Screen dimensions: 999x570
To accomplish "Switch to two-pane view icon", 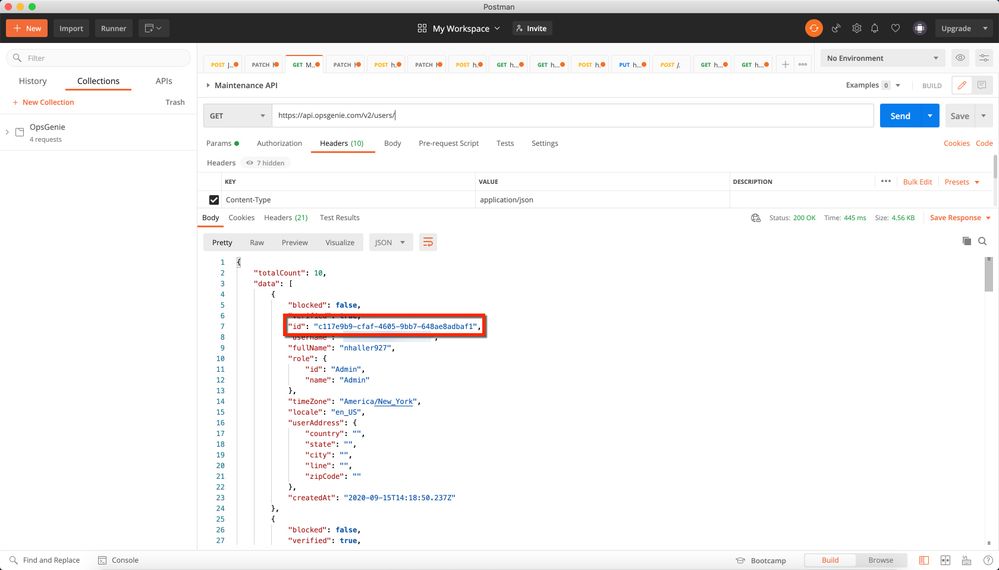I will coord(945,560).
